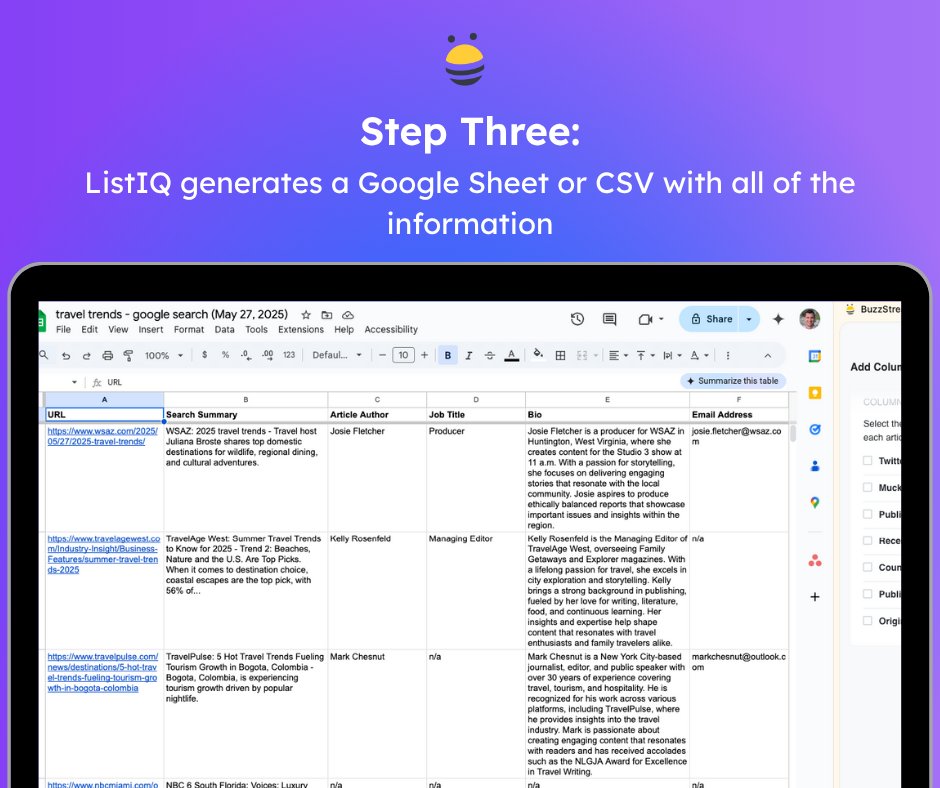Open the text color picker

(x=511, y=356)
